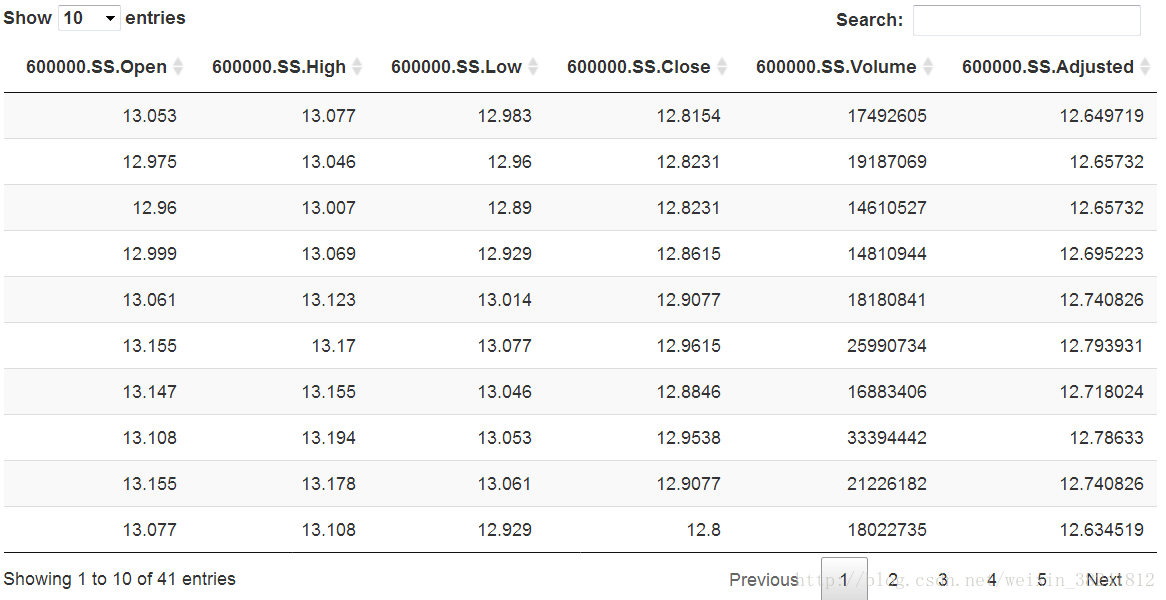Click Open value 12.975
The image size is (1166, 600).
[x=149, y=162]
